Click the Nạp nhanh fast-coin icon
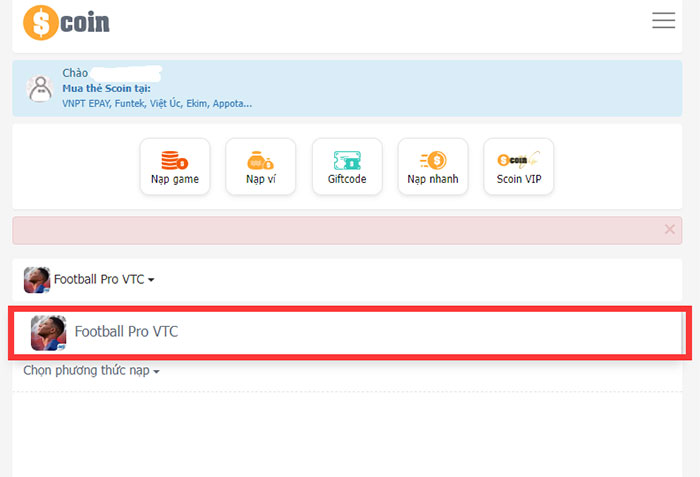The height and width of the screenshot is (477, 700). click(433, 160)
